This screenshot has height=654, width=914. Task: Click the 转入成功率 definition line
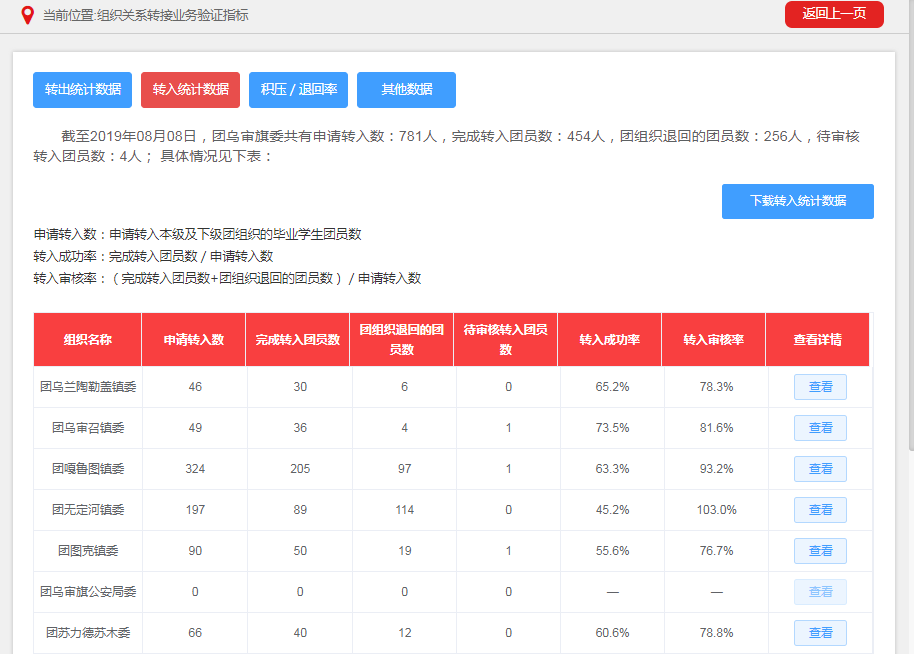(x=153, y=256)
